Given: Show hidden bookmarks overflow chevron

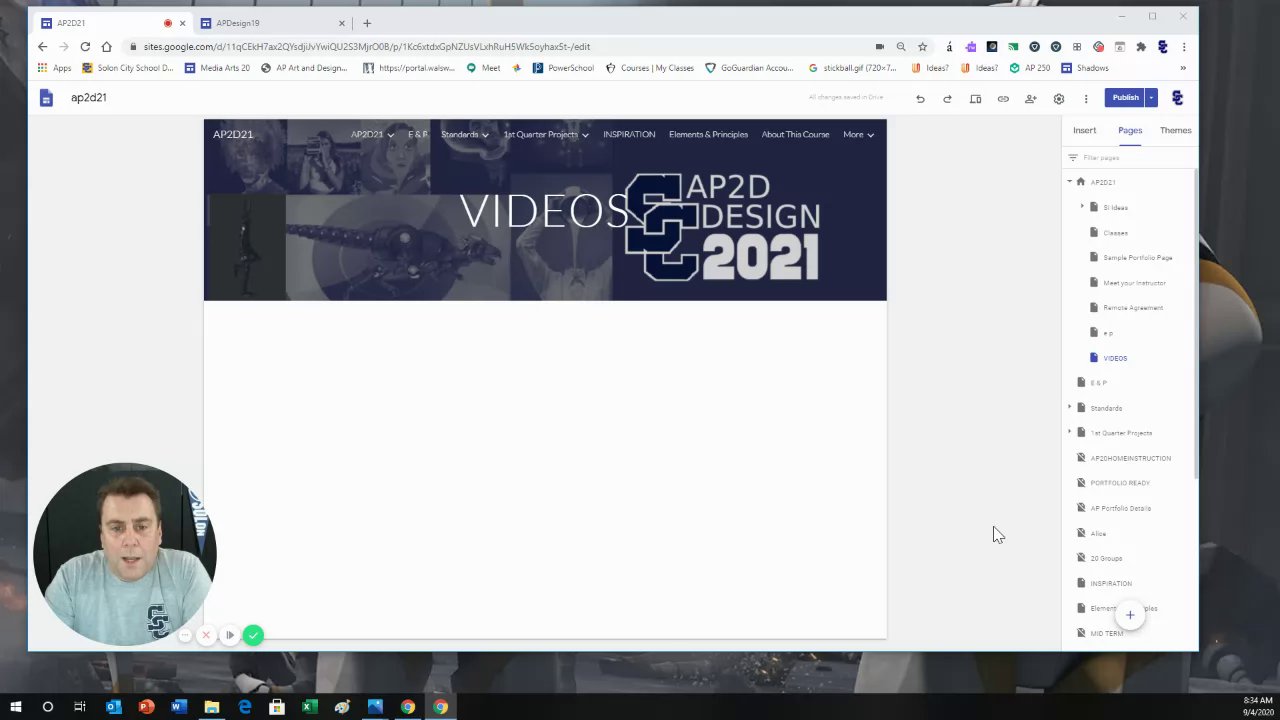Looking at the screenshot, I should 1183,68.
